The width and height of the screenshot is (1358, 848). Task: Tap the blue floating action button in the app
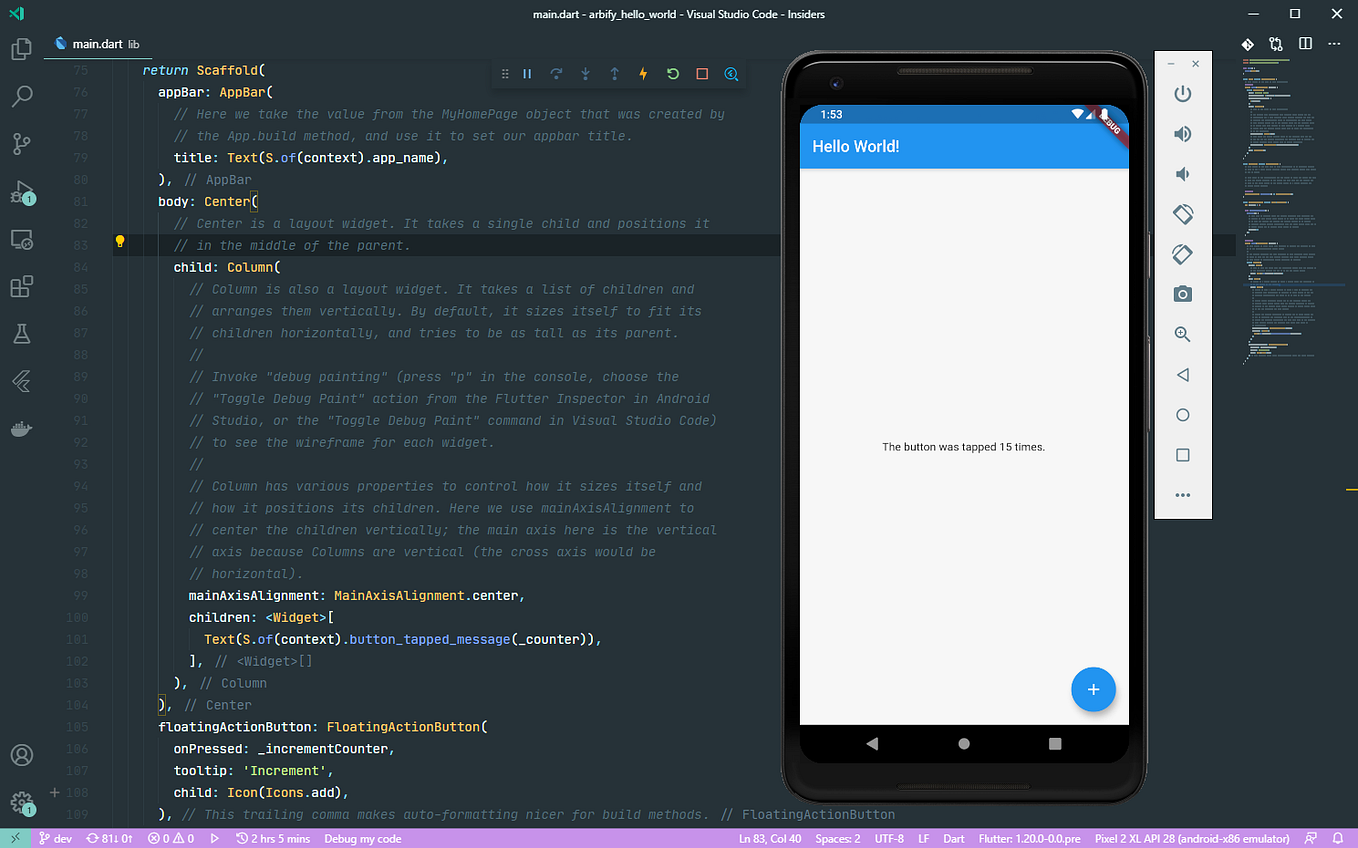coord(1093,689)
